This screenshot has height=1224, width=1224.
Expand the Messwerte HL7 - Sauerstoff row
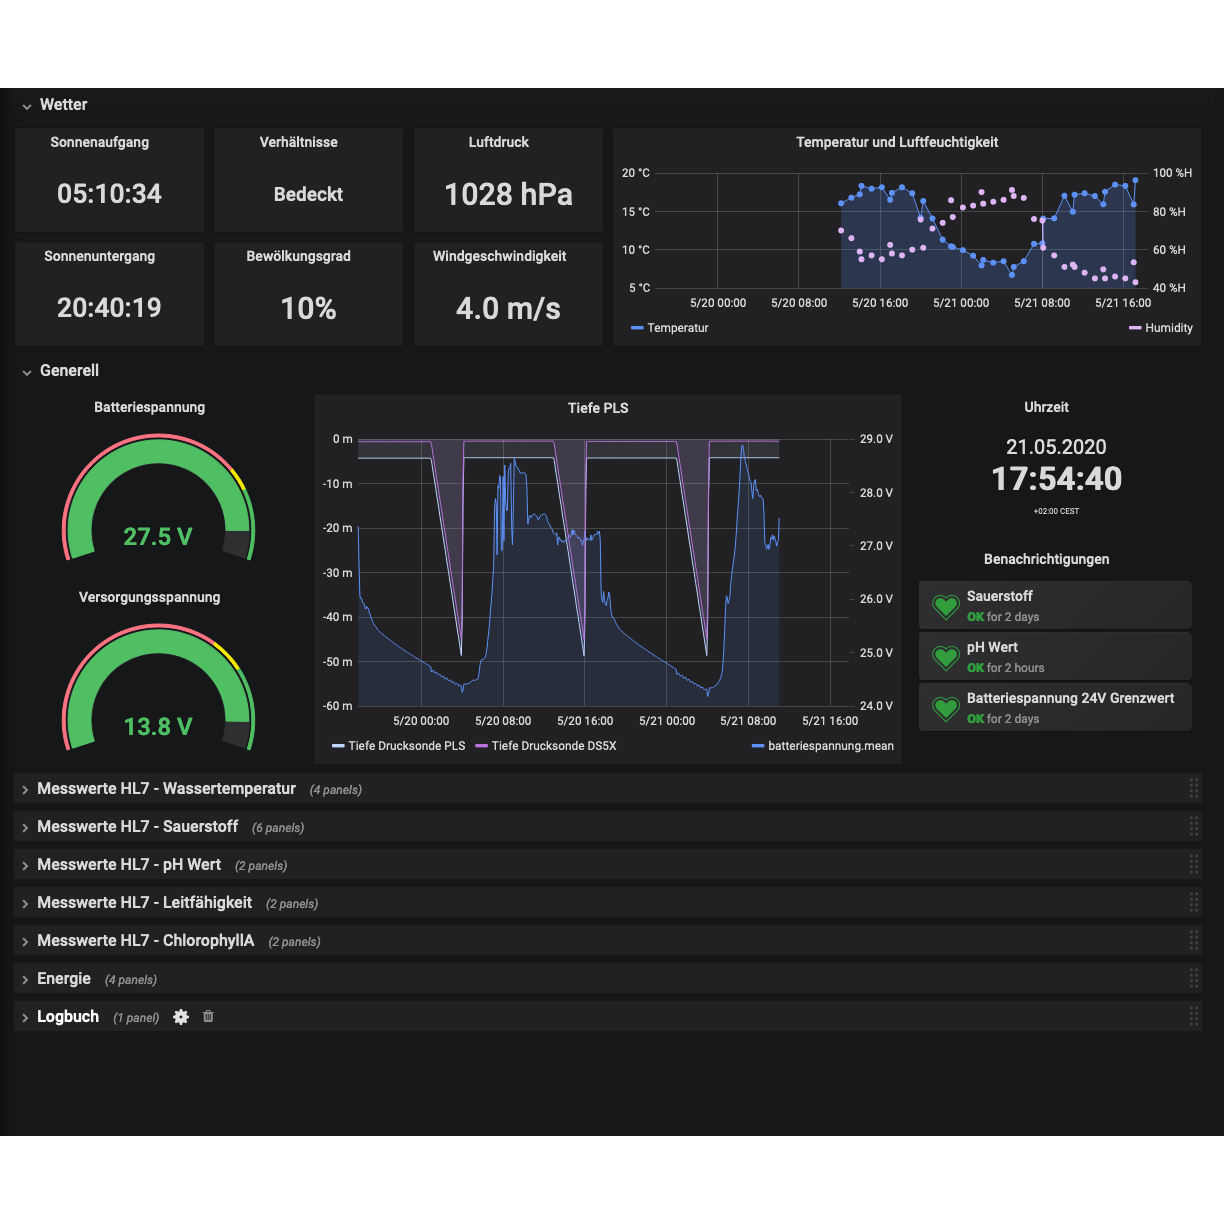pos(137,827)
